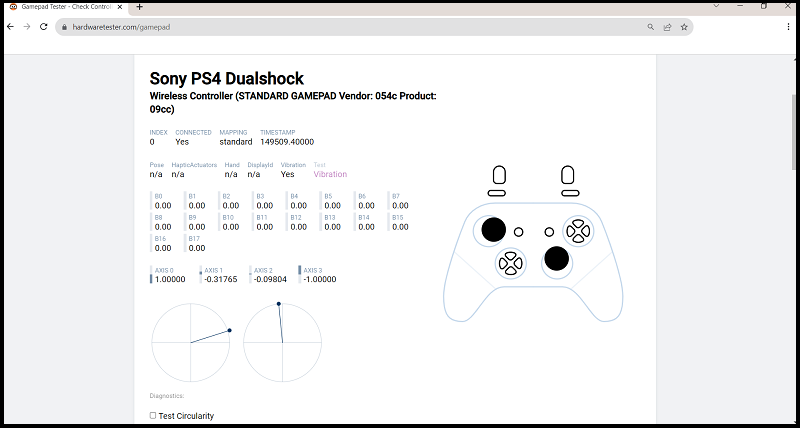This screenshot has width=800, height=428.
Task: Click the AXIS 2 value -0.09804
Action: 270,280
